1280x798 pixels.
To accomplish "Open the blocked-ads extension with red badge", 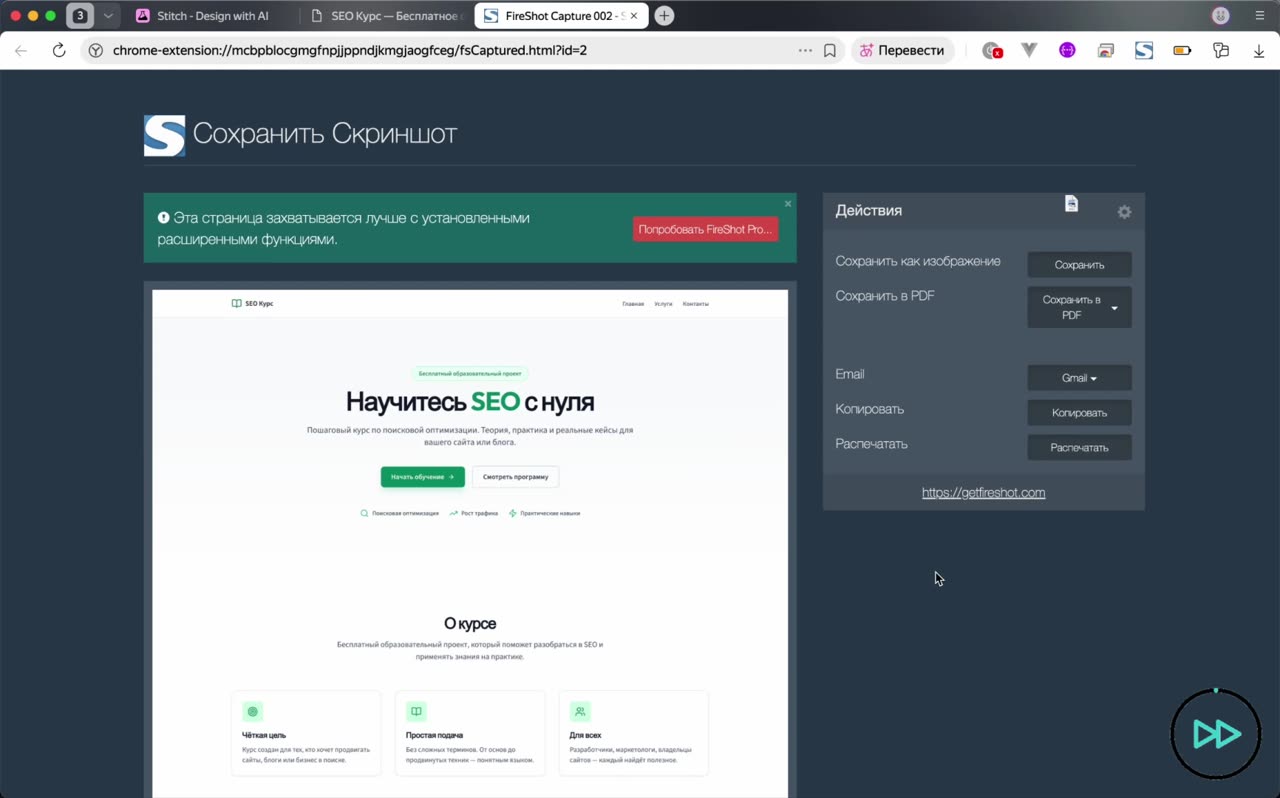I will point(992,50).
